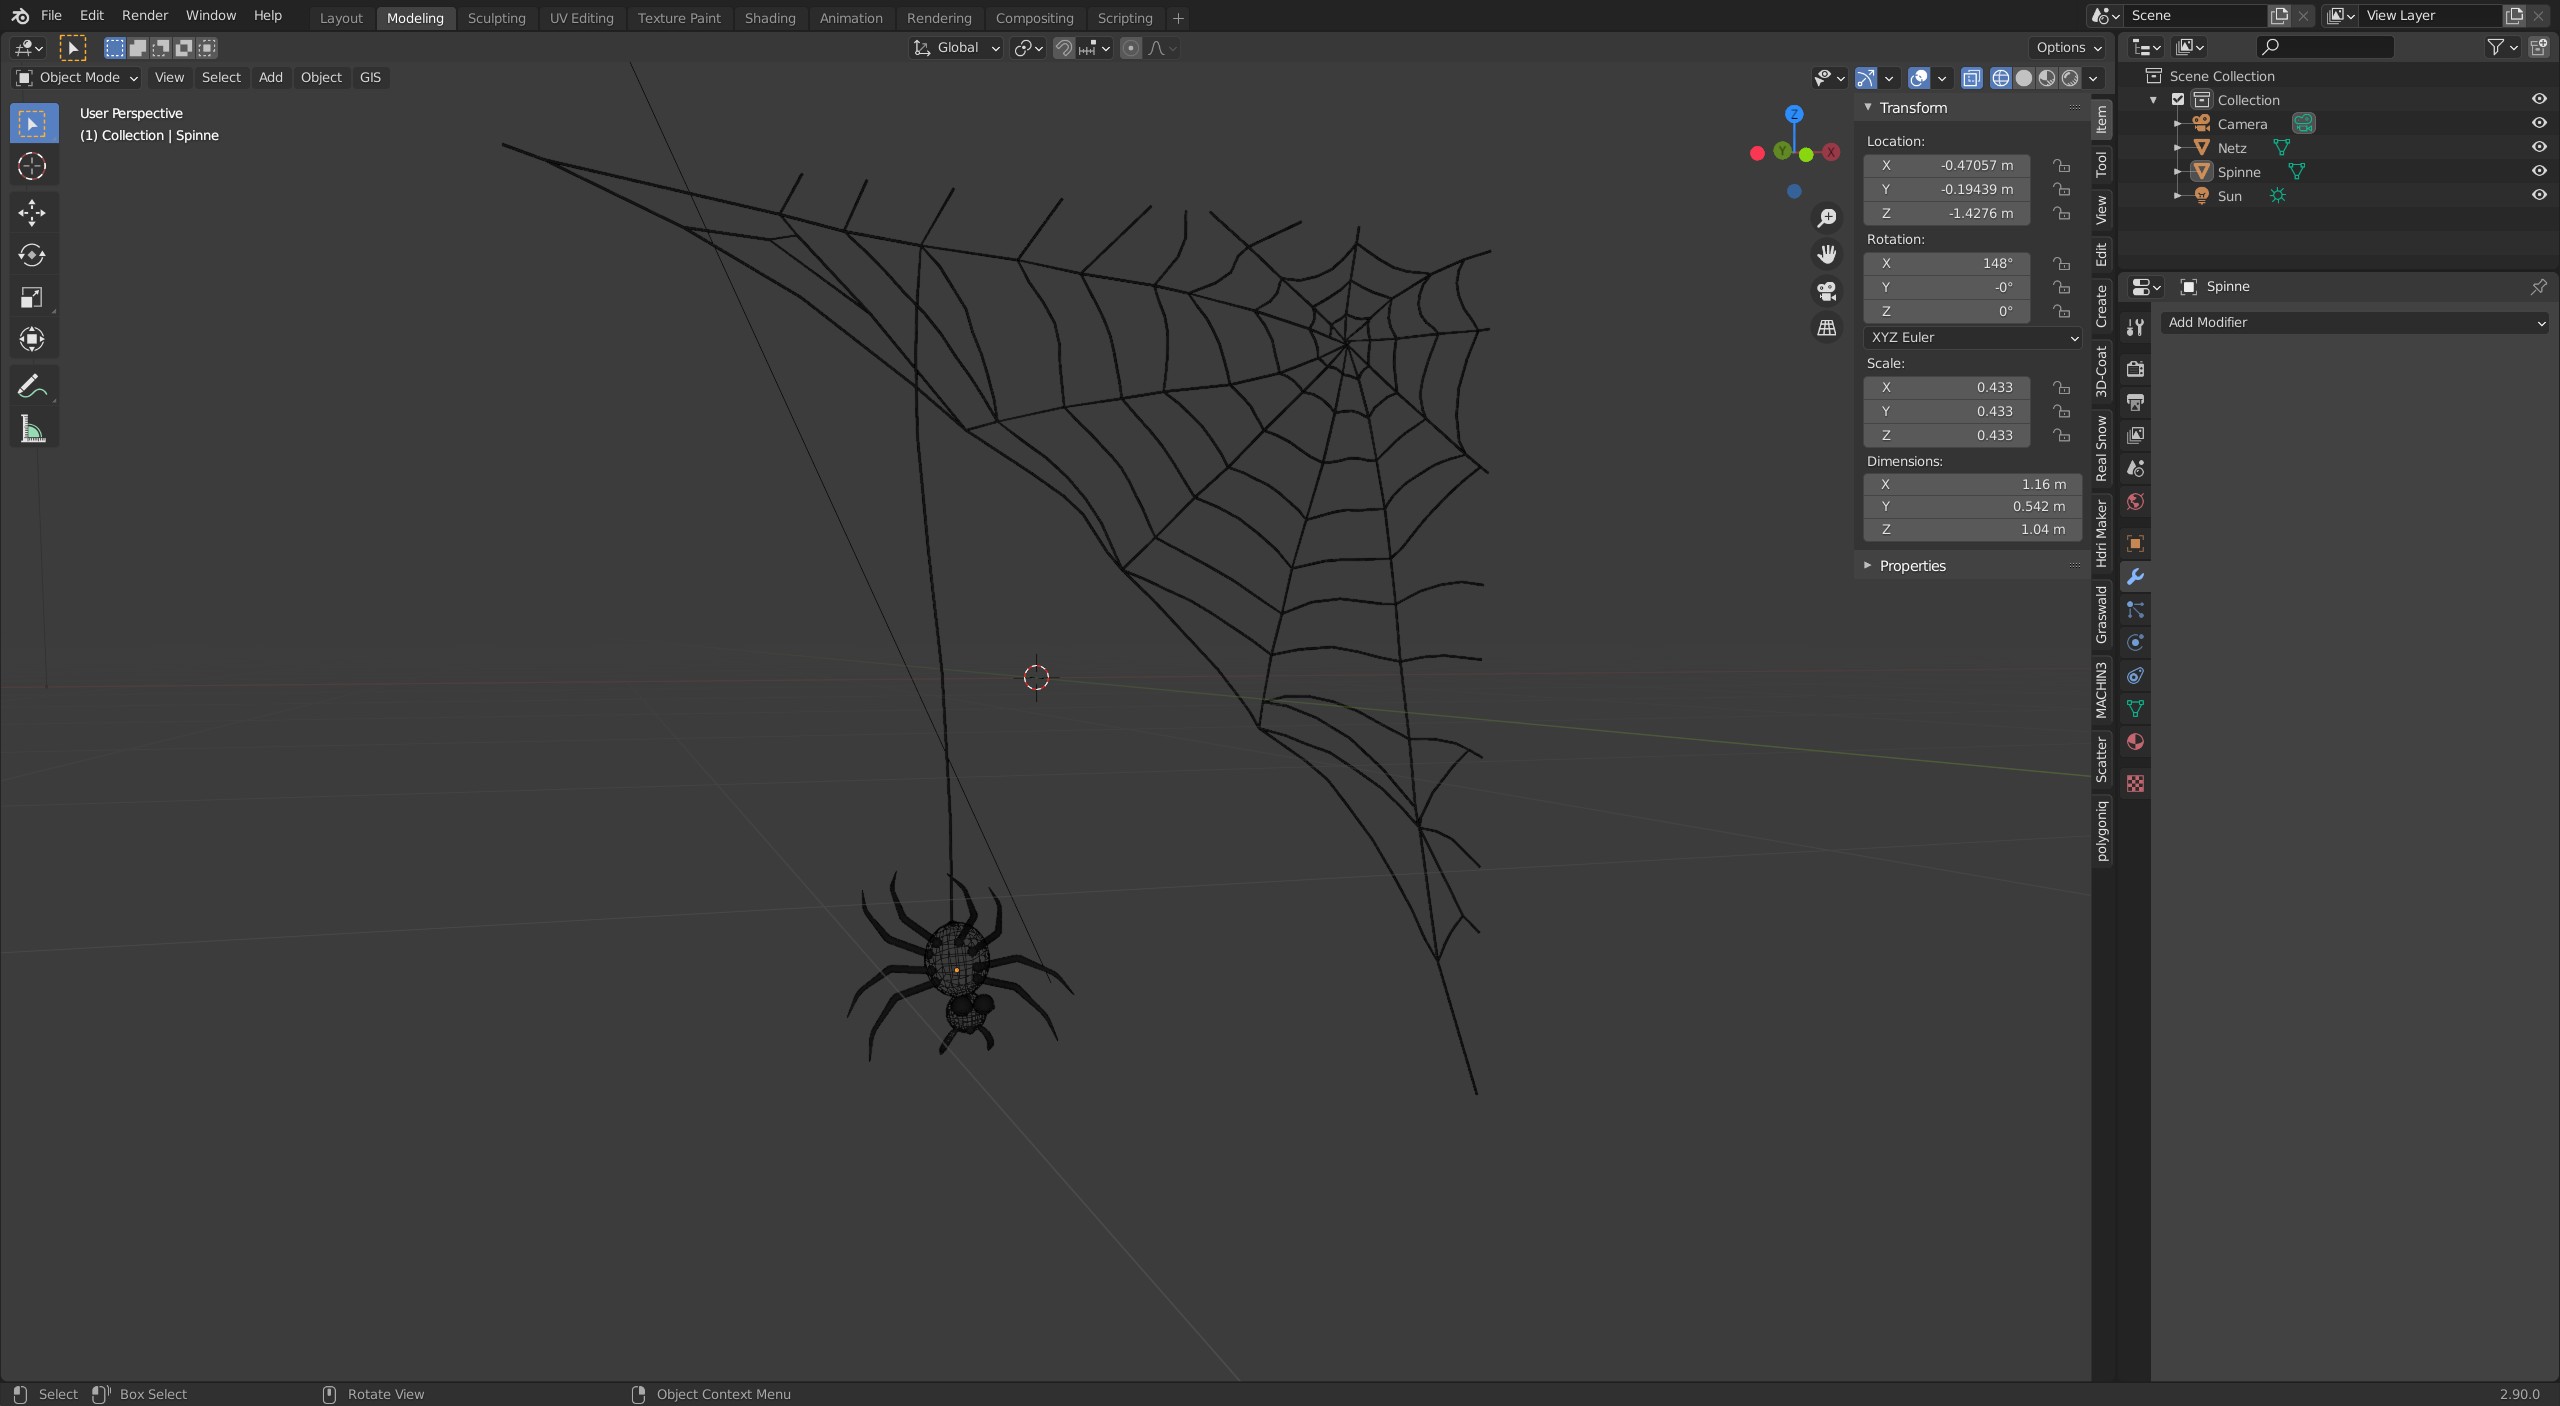
Task: Expand the Properties panel section
Action: (x=1911, y=566)
